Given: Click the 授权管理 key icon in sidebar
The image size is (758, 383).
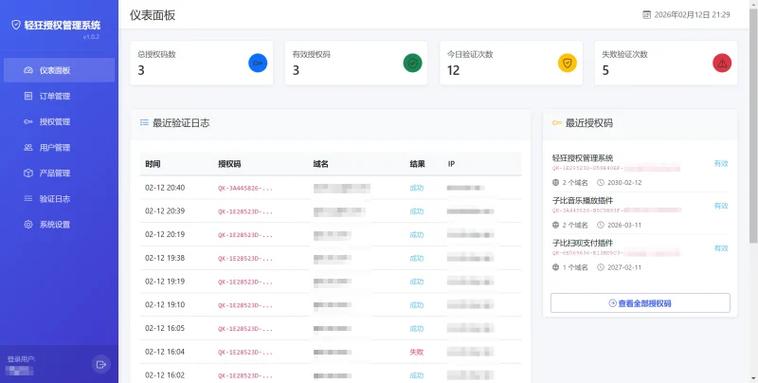Looking at the screenshot, I should [29, 121].
